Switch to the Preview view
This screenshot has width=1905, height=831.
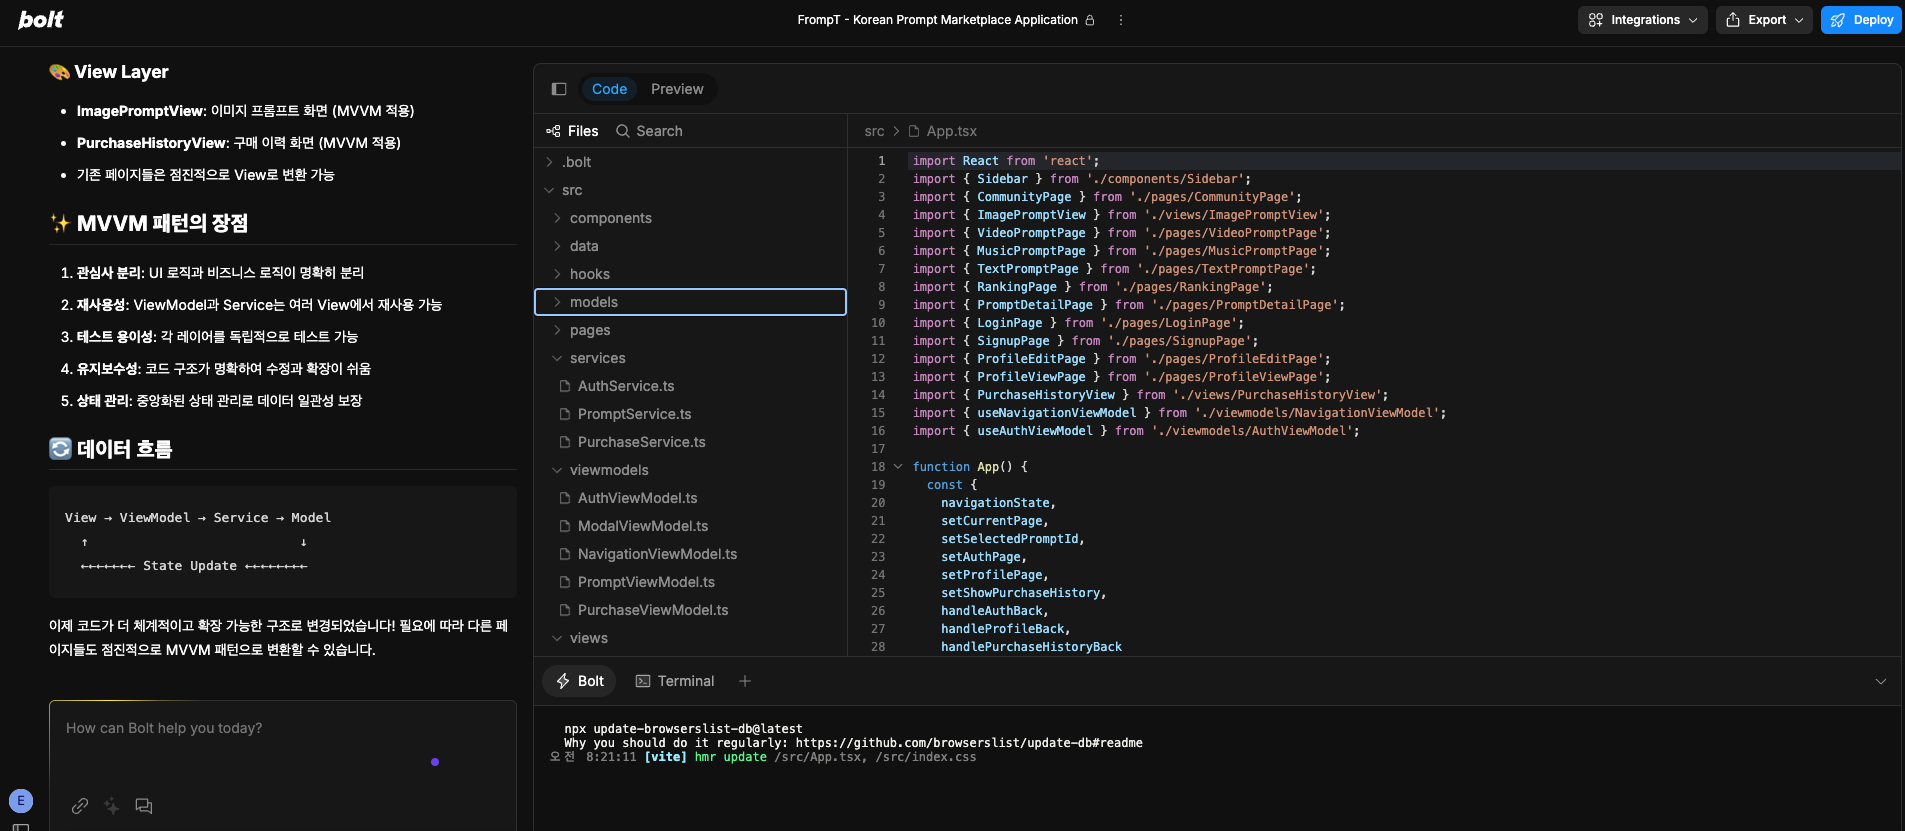click(x=677, y=89)
